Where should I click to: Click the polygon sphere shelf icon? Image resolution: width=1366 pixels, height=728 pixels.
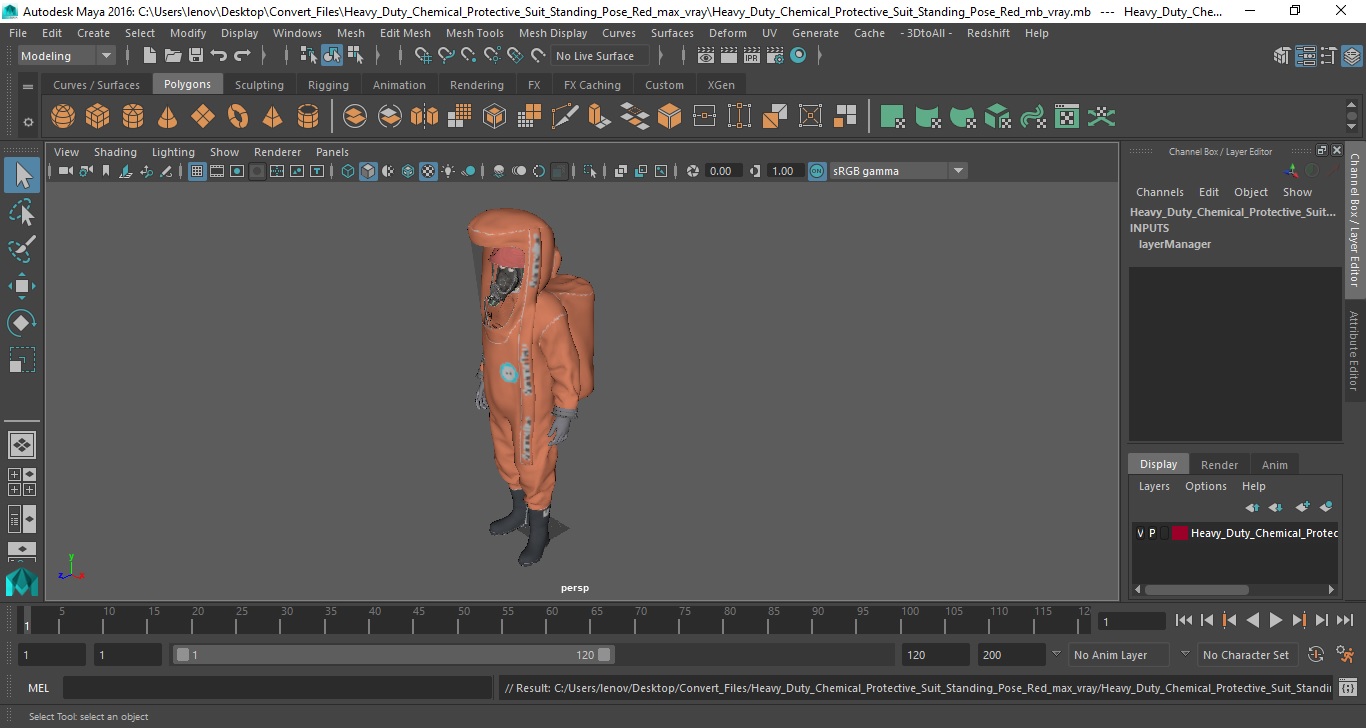pos(63,117)
